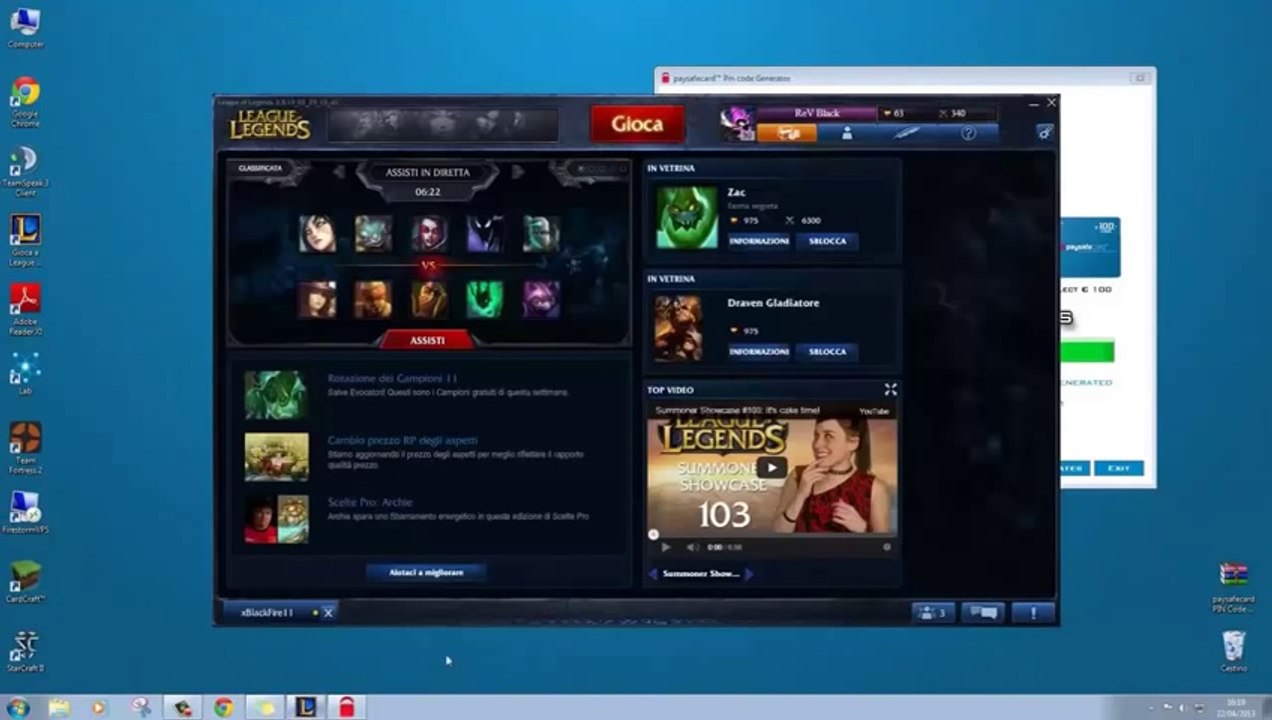Viewport: 1272px width, 720px height.
Task: Open Adobe Reader desktop icon
Action: [25, 310]
